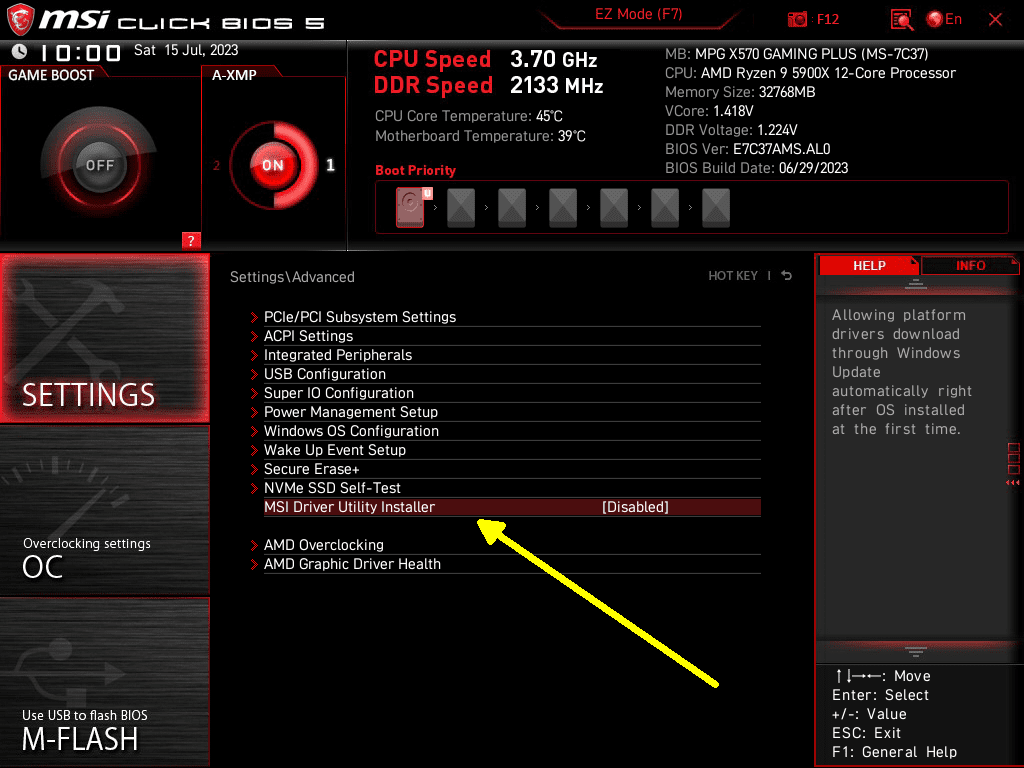Click the 10:00 time display
The height and width of the screenshot is (768, 1024).
coord(80,52)
